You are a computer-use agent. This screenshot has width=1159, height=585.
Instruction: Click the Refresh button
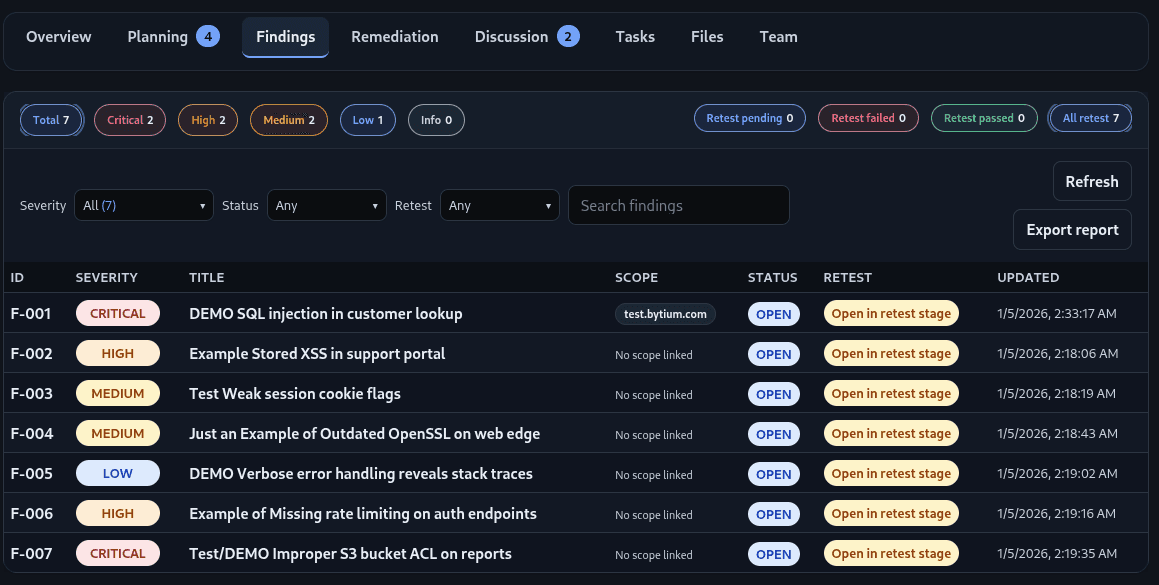1092,181
